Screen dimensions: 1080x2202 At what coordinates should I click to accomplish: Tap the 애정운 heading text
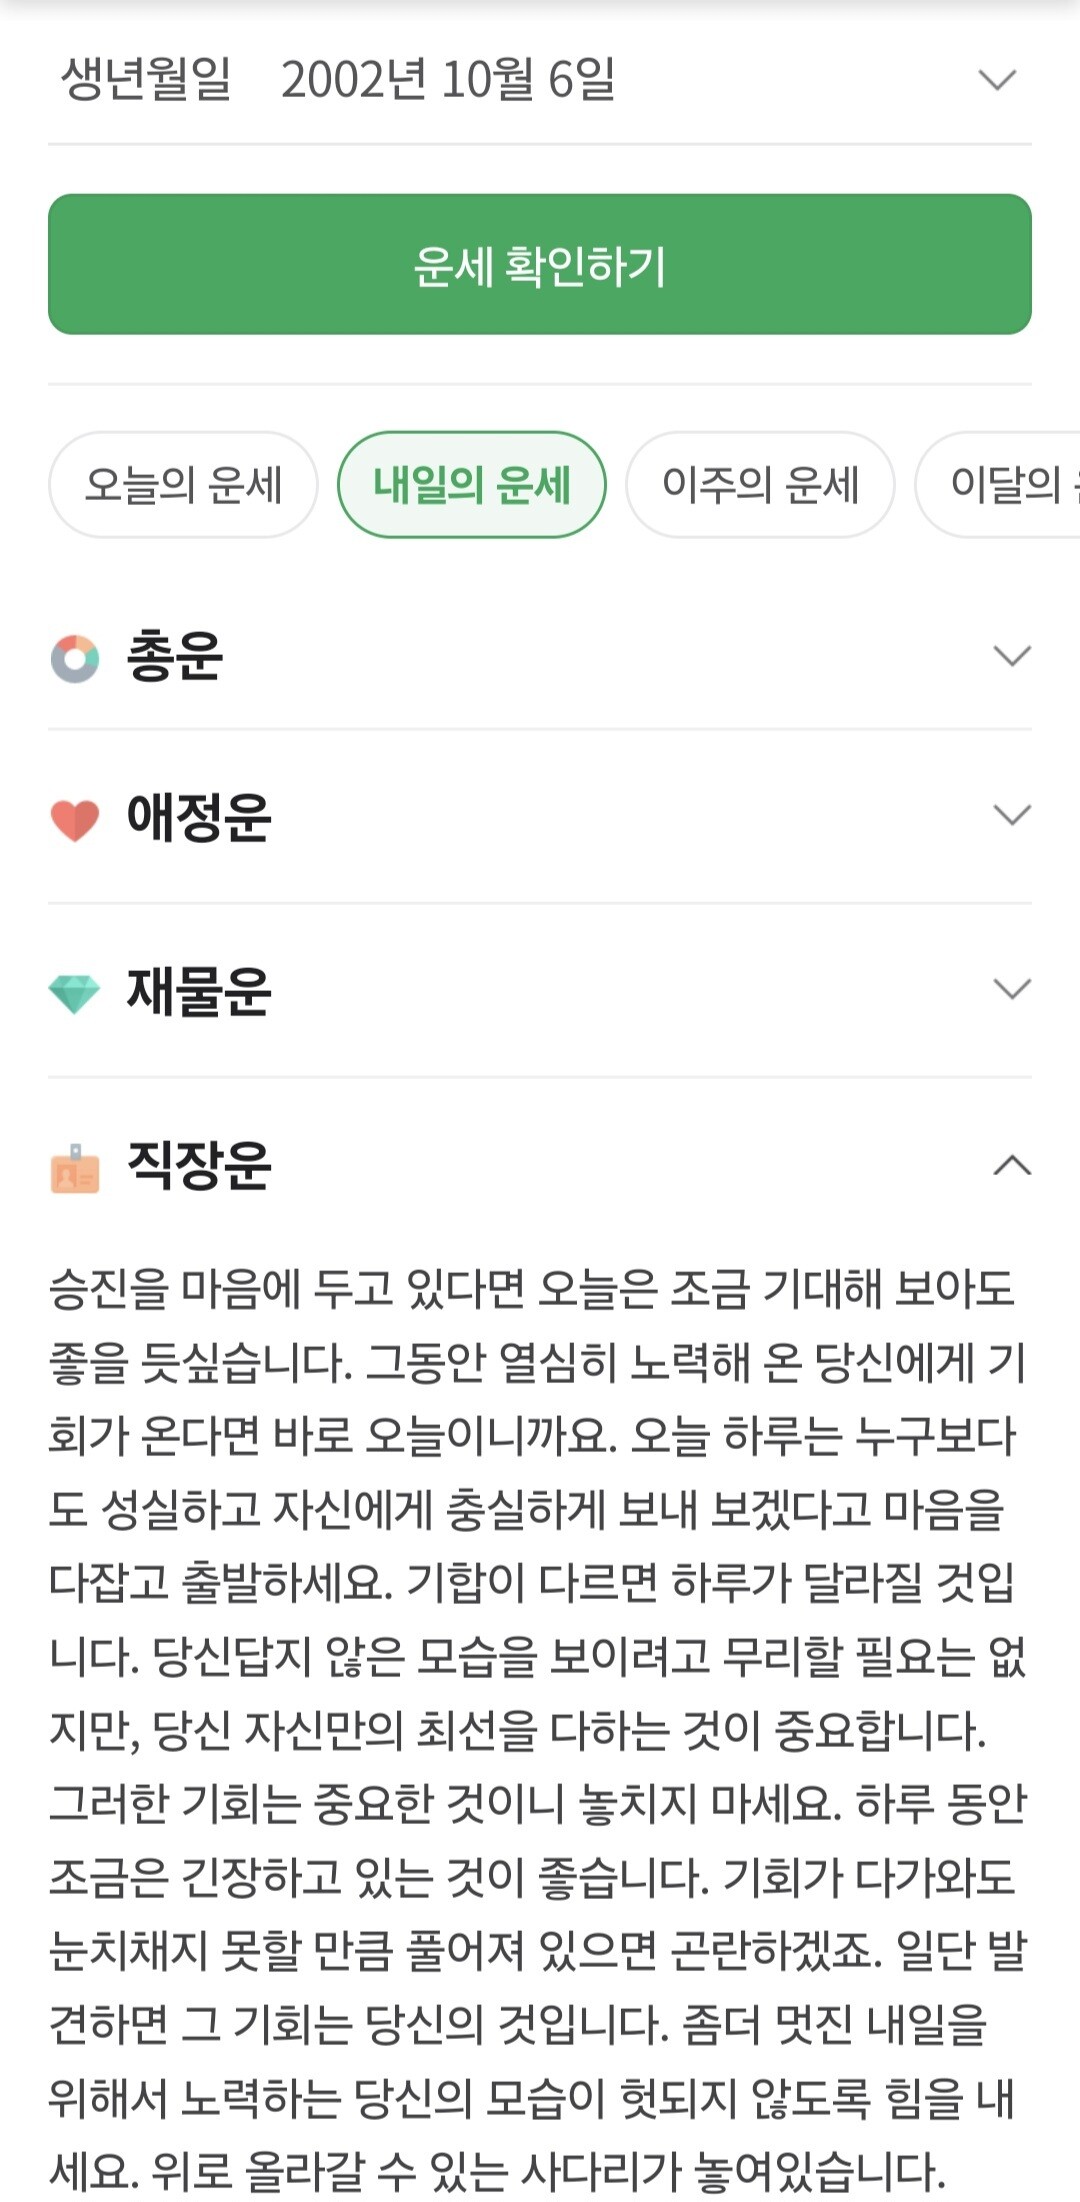(199, 817)
